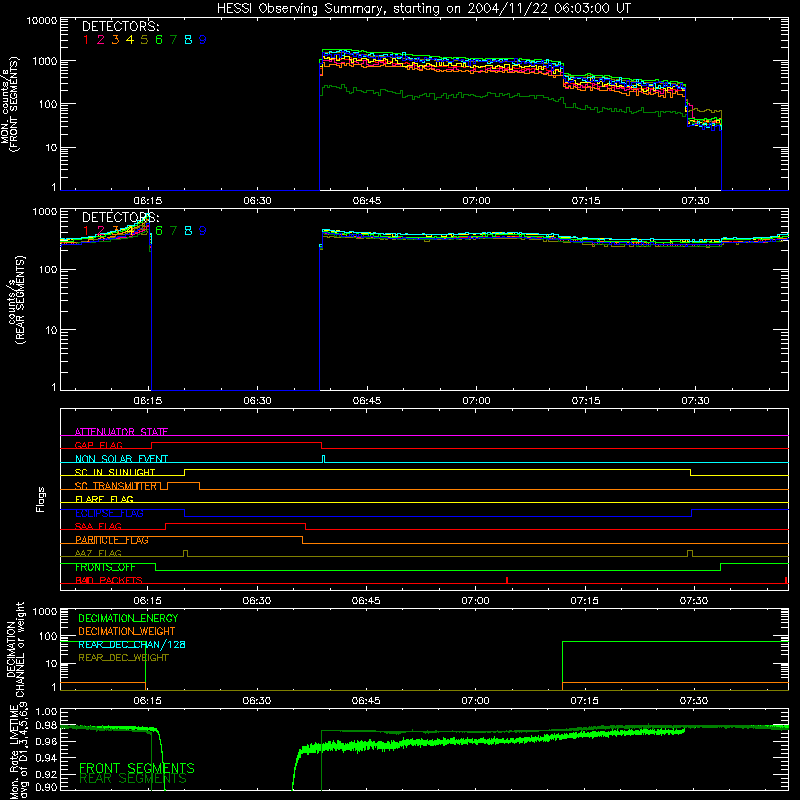Click DETECTORS: label in front segments panel
The height and width of the screenshot is (800, 800).
[120, 27]
